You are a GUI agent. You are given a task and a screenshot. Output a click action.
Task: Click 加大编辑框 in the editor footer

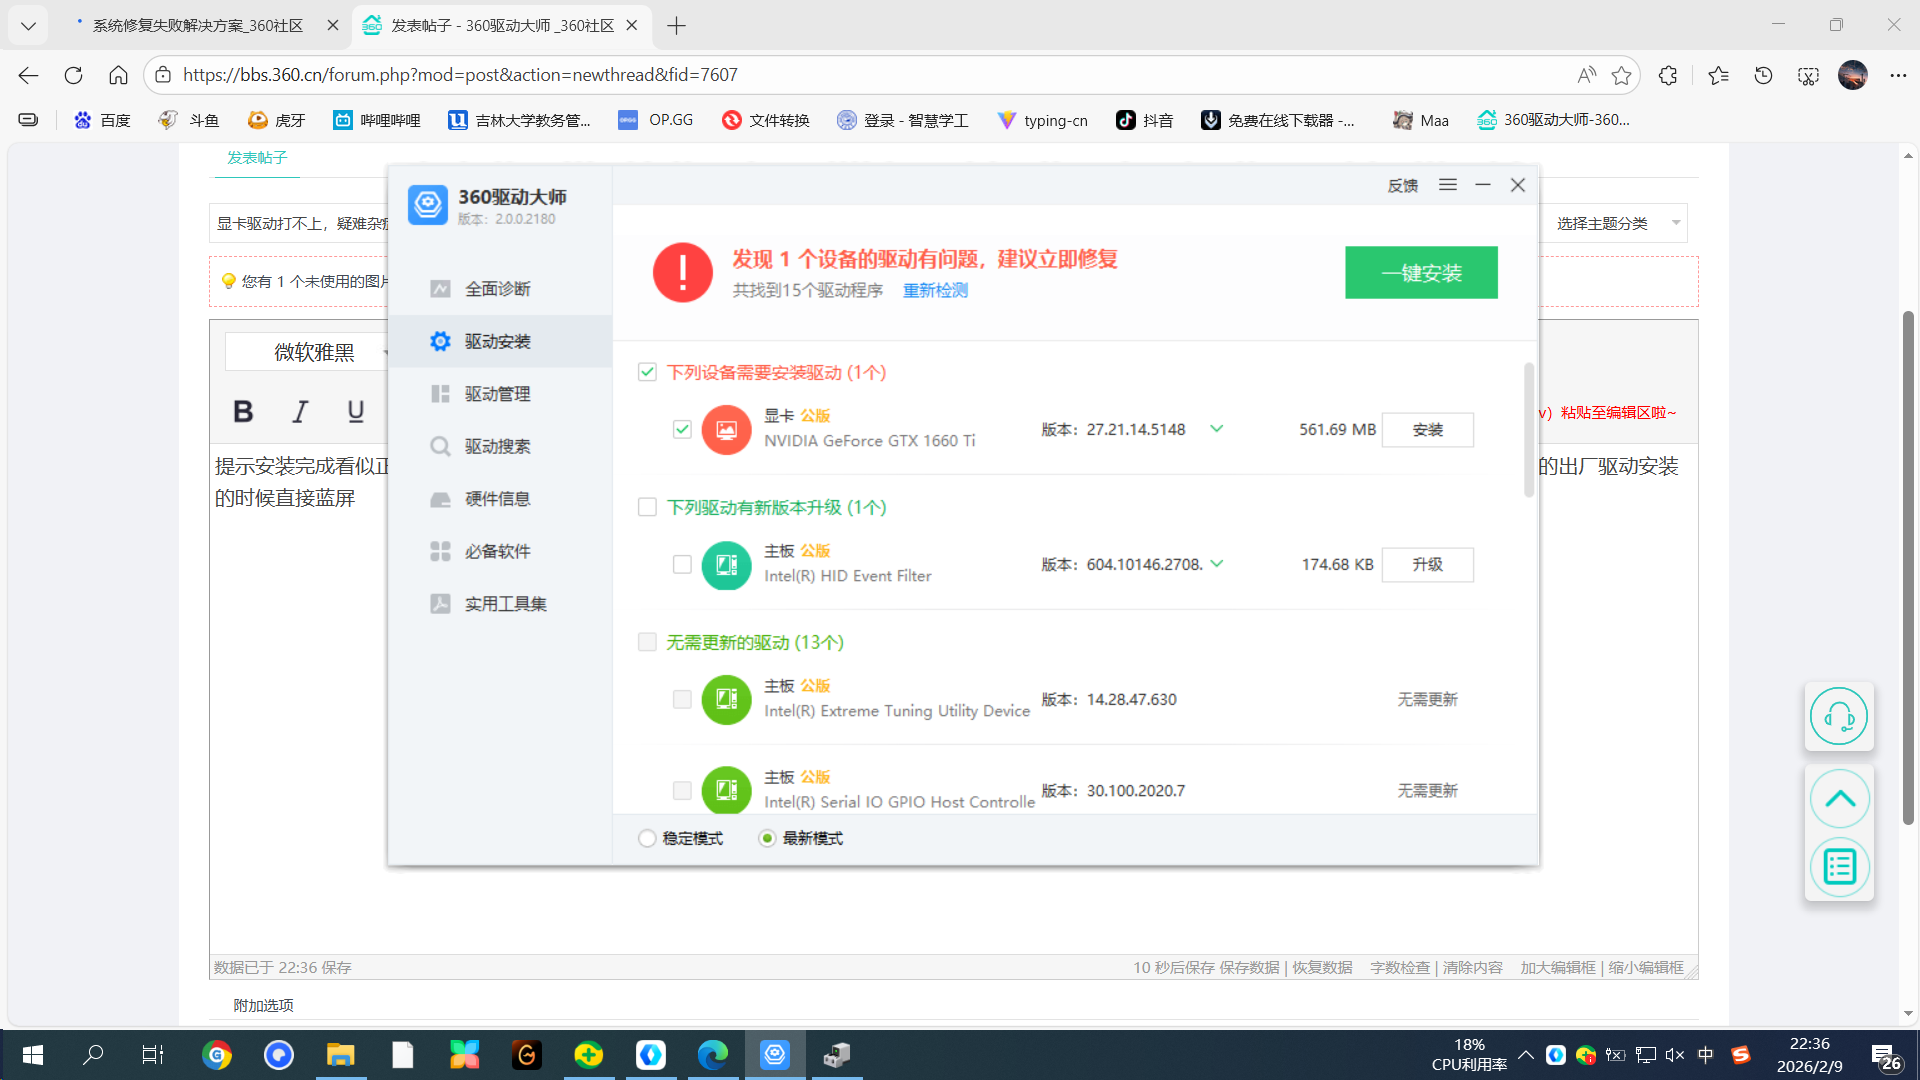point(1558,968)
